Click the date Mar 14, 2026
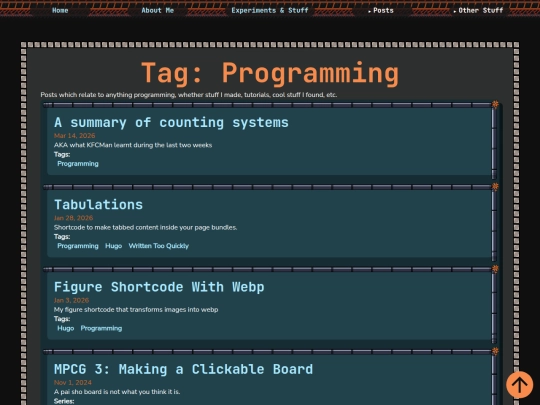 coord(74,136)
